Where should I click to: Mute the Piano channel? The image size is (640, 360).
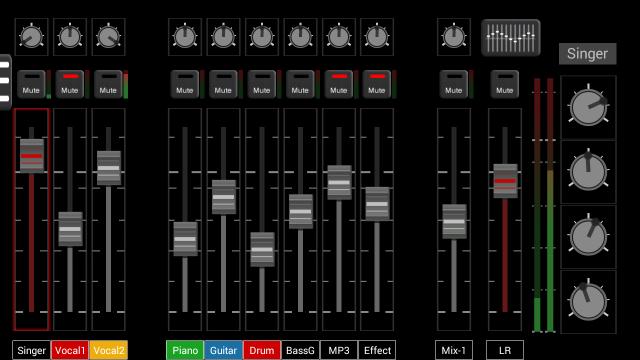(184, 84)
